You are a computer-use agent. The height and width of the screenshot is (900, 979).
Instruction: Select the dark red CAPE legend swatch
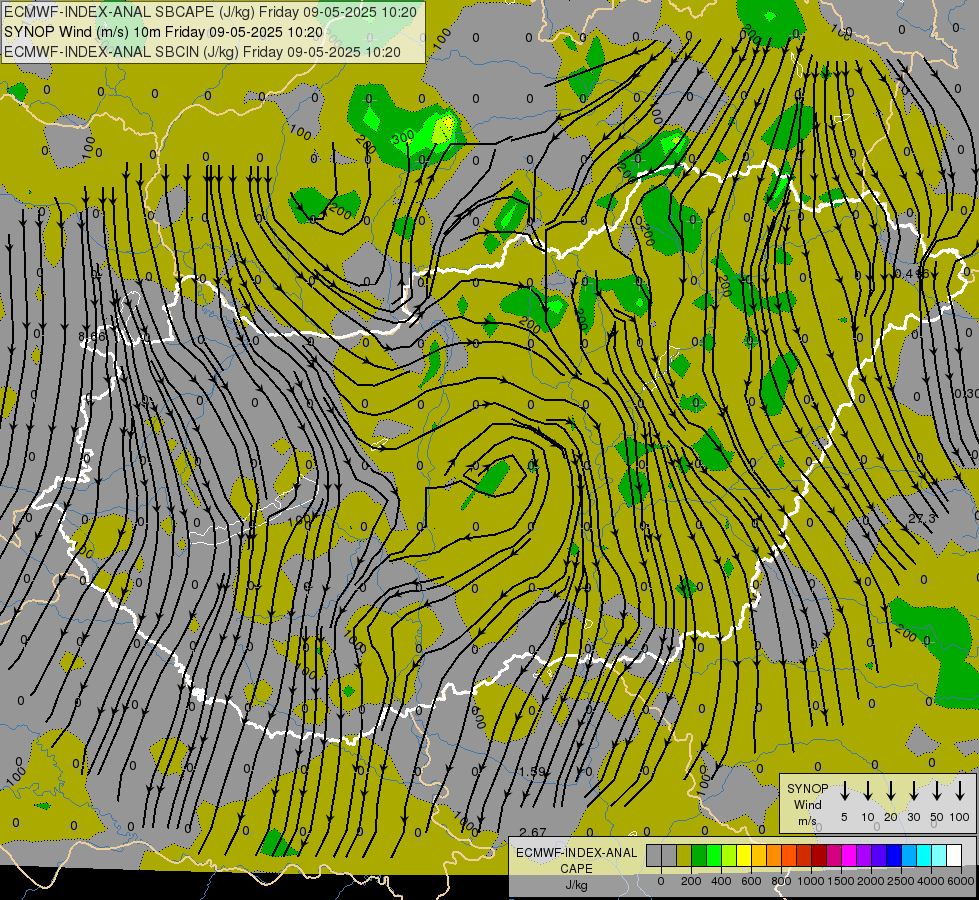pyautogui.click(x=819, y=856)
